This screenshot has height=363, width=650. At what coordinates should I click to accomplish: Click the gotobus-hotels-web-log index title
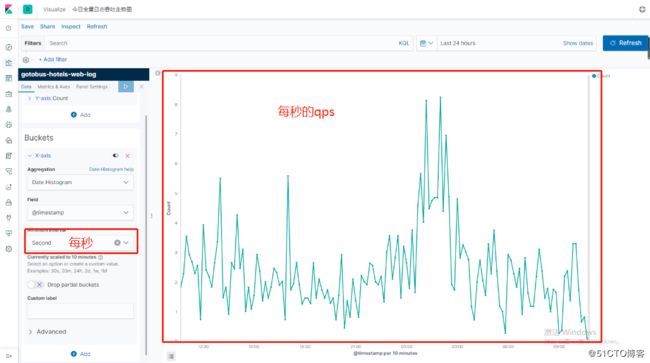[59, 75]
